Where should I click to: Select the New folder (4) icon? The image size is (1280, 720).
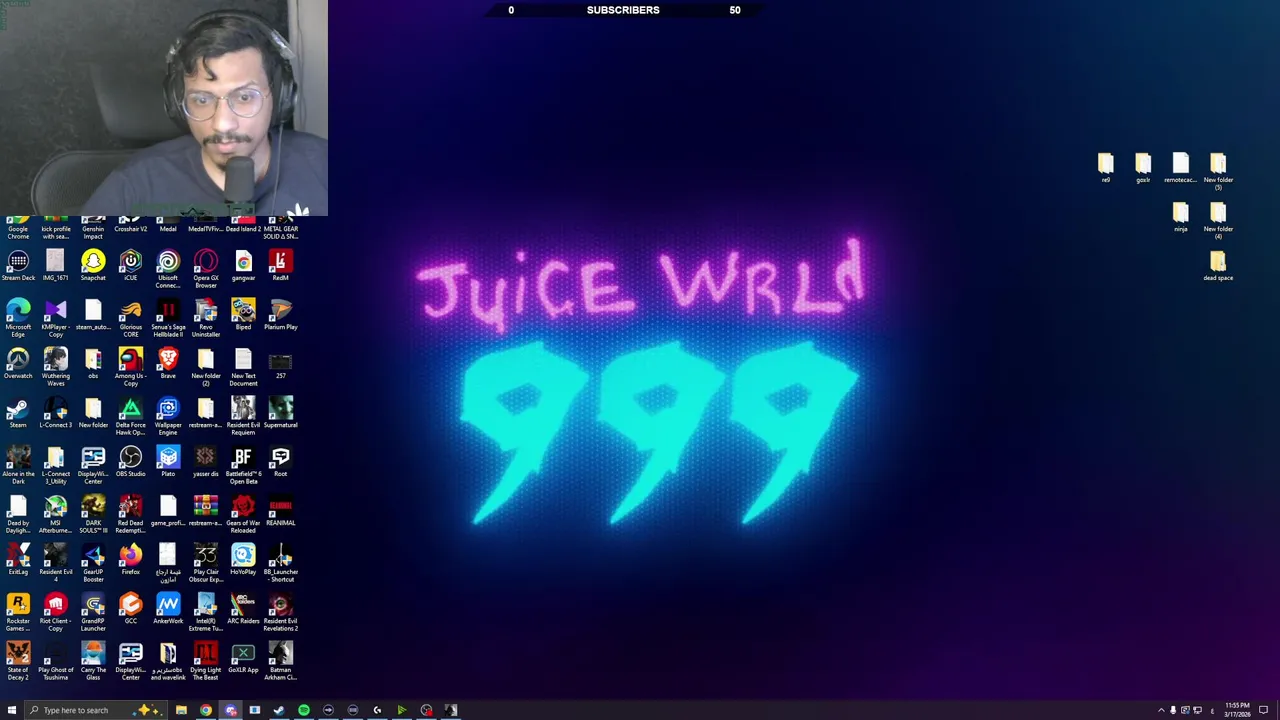[1218, 222]
